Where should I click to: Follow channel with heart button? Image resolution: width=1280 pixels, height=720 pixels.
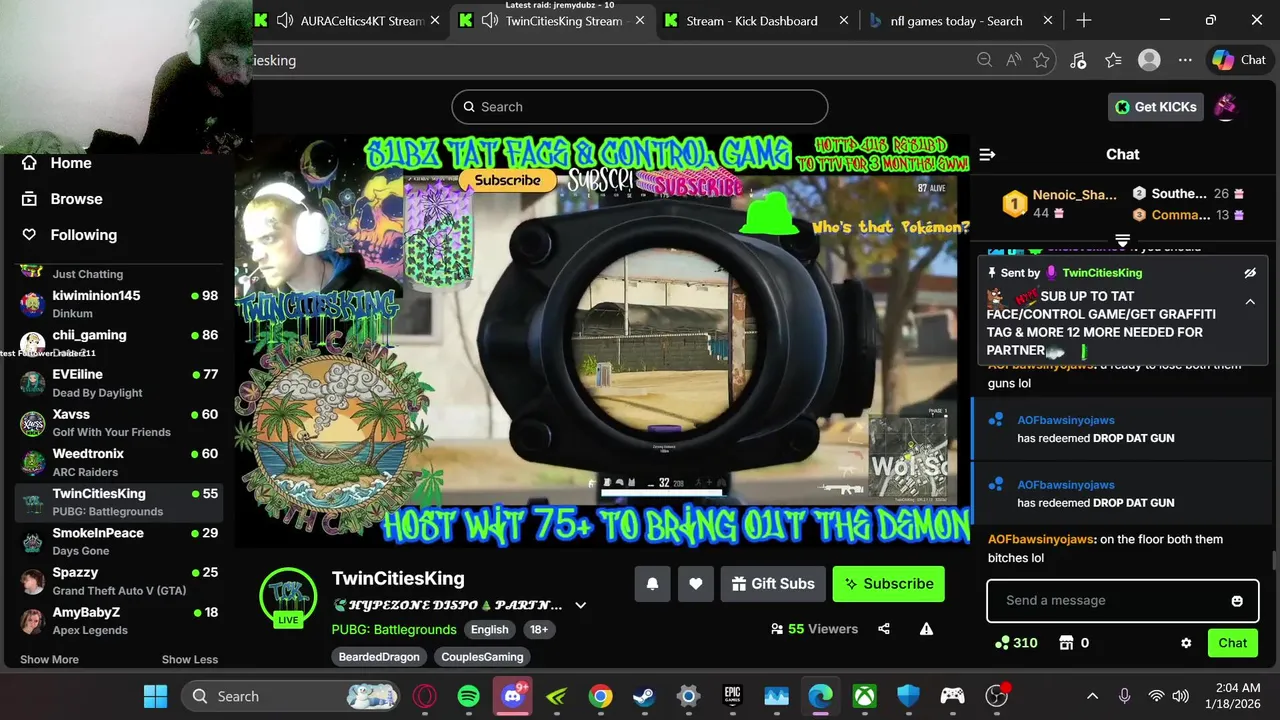pos(696,584)
